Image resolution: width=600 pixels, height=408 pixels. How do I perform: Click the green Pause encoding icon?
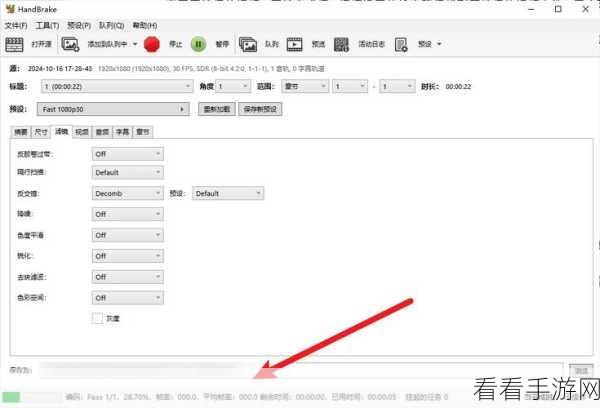198,44
